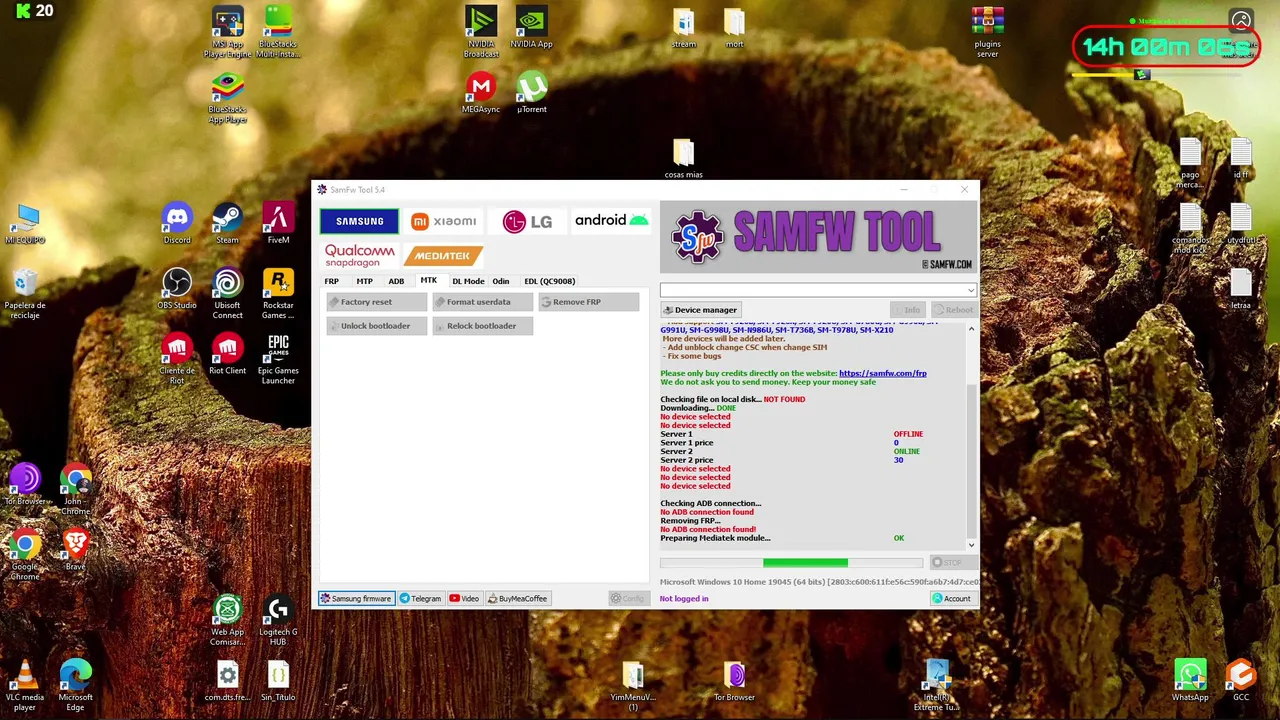Click the Info button
The image size is (1280, 720).
[907, 310]
